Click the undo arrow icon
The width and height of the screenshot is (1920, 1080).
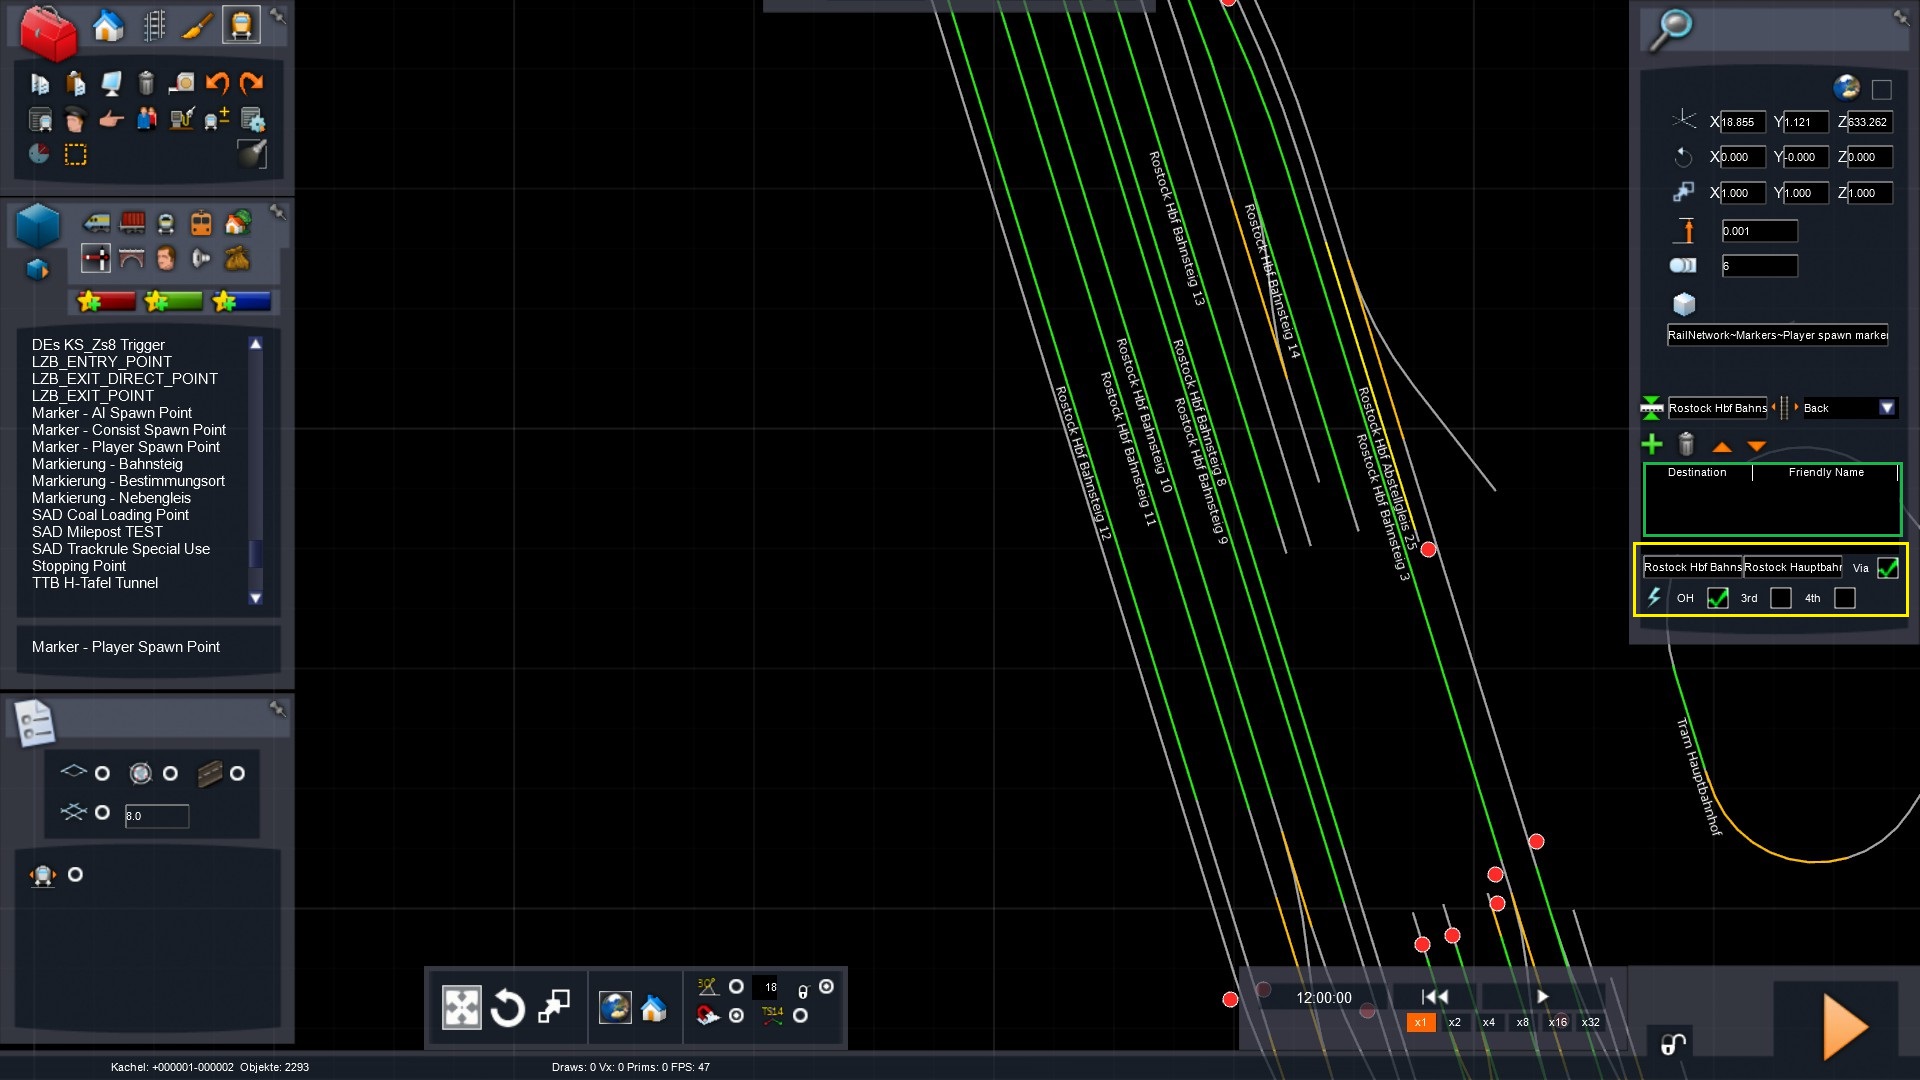tap(217, 84)
